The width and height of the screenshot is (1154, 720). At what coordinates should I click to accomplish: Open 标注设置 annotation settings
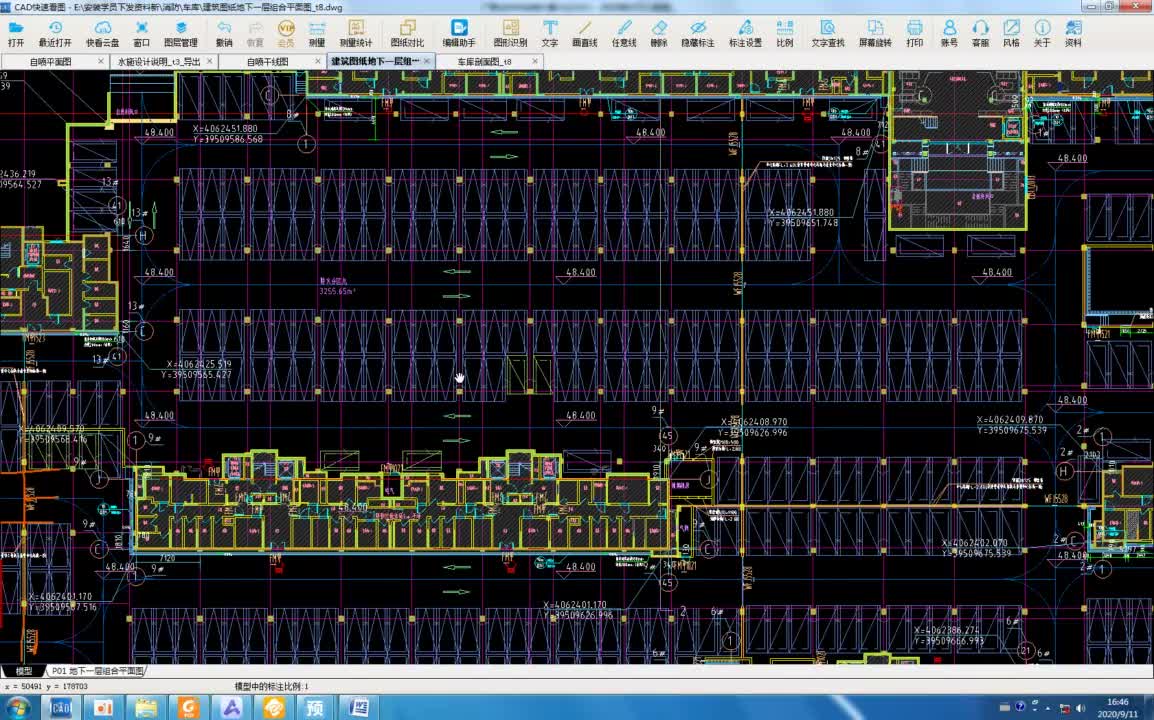pos(745,33)
